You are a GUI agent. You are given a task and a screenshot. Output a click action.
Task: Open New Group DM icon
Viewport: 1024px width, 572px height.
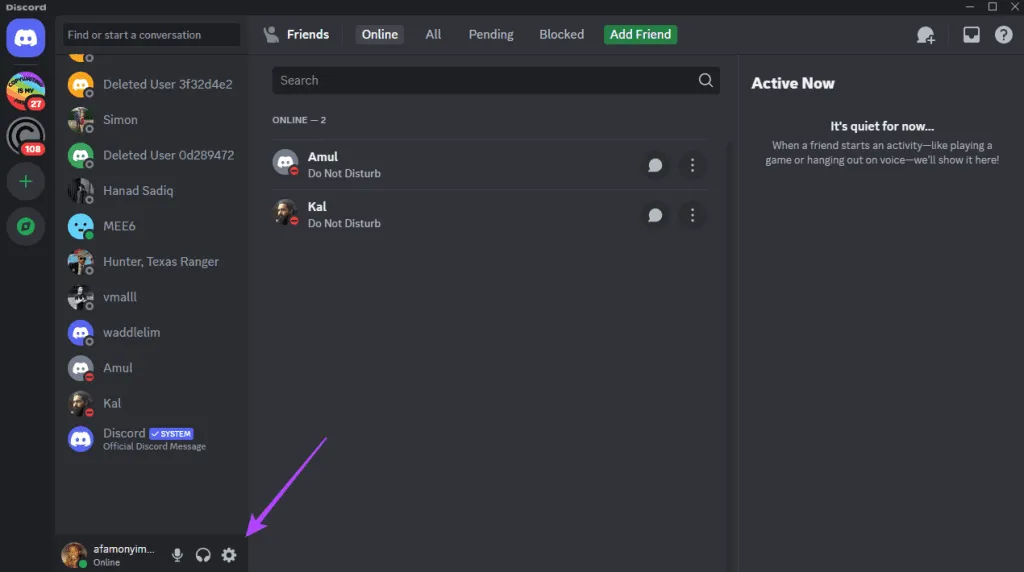point(925,35)
